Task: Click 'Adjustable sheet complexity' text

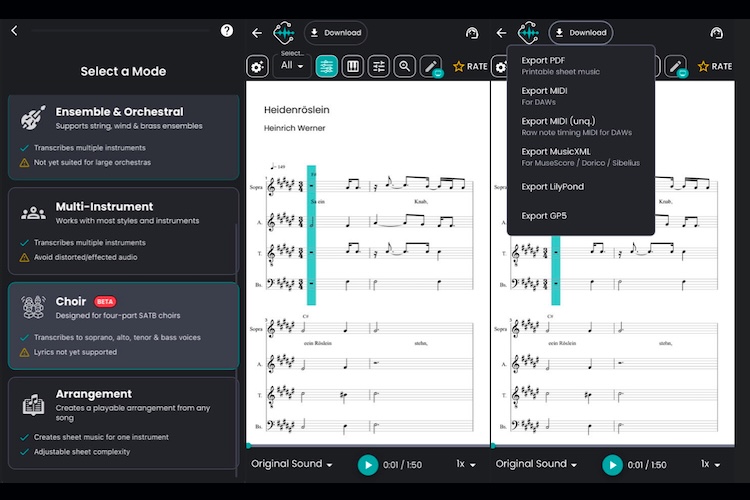Action: click(x=82, y=452)
